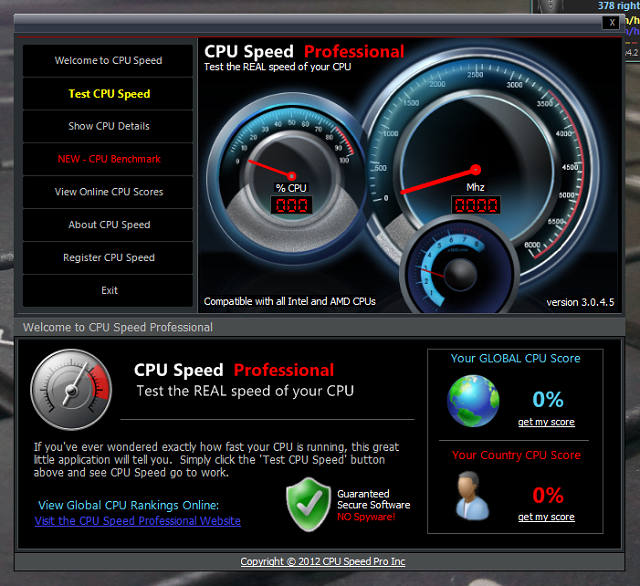Close the window with the X button

[x=611, y=23]
